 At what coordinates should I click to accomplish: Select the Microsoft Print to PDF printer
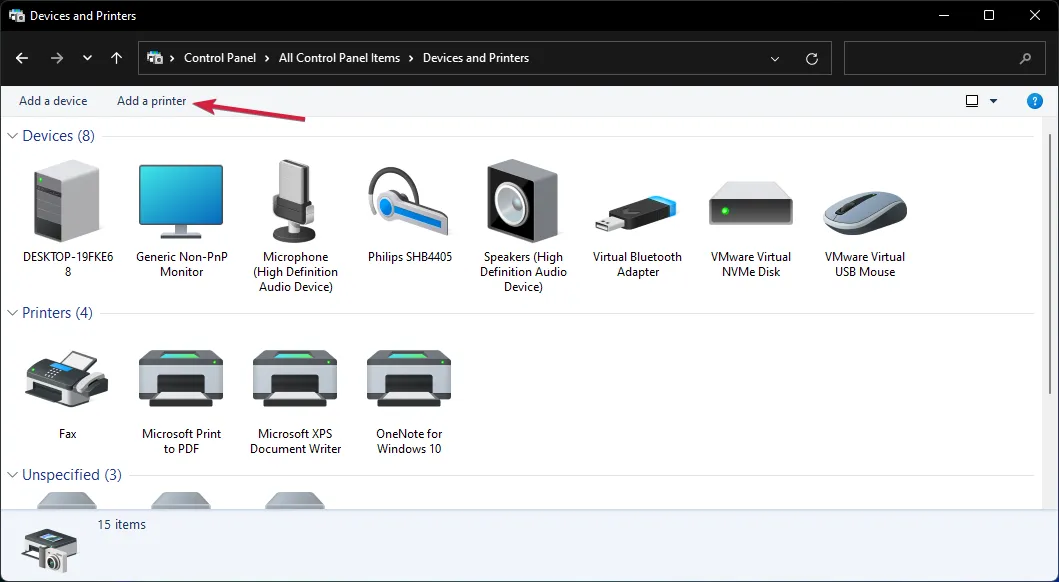(x=181, y=382)
